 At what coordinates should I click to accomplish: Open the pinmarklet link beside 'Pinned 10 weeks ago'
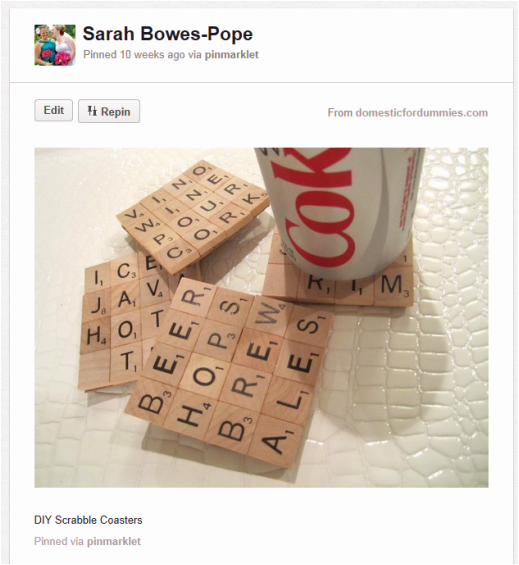231,55
